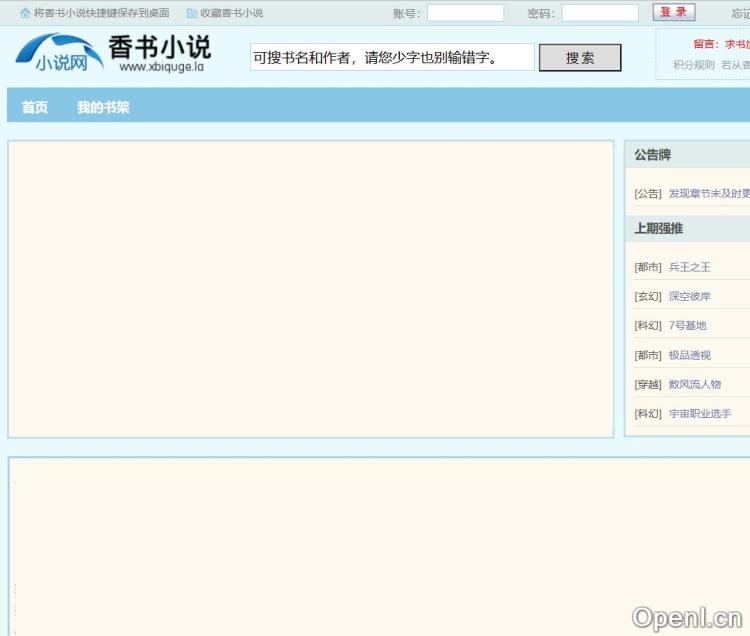
Task: Click the home icon for saving desktop shortcut
Action: coord(25,13)
